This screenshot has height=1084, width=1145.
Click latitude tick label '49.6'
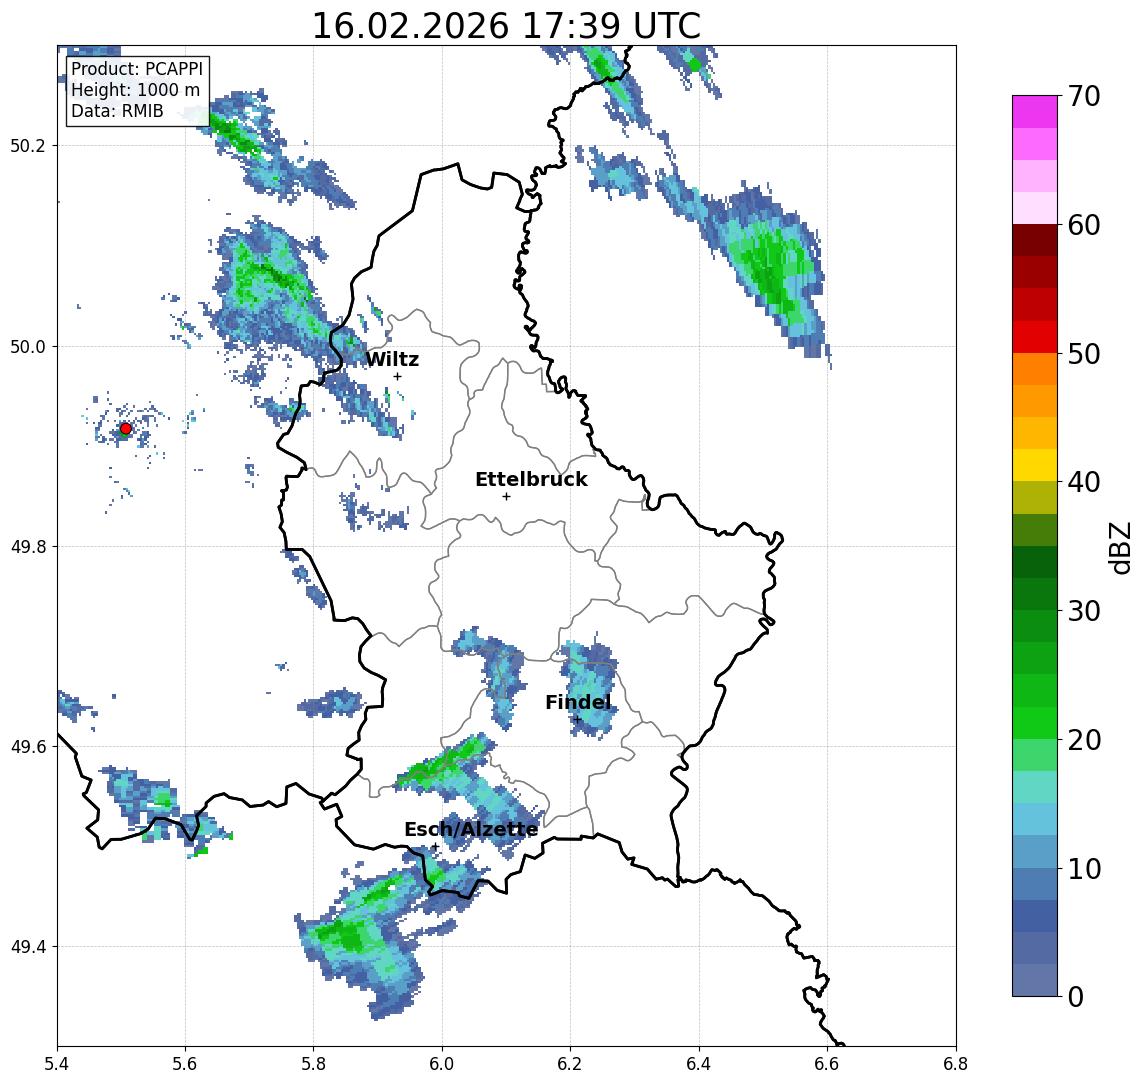(28, 747)
